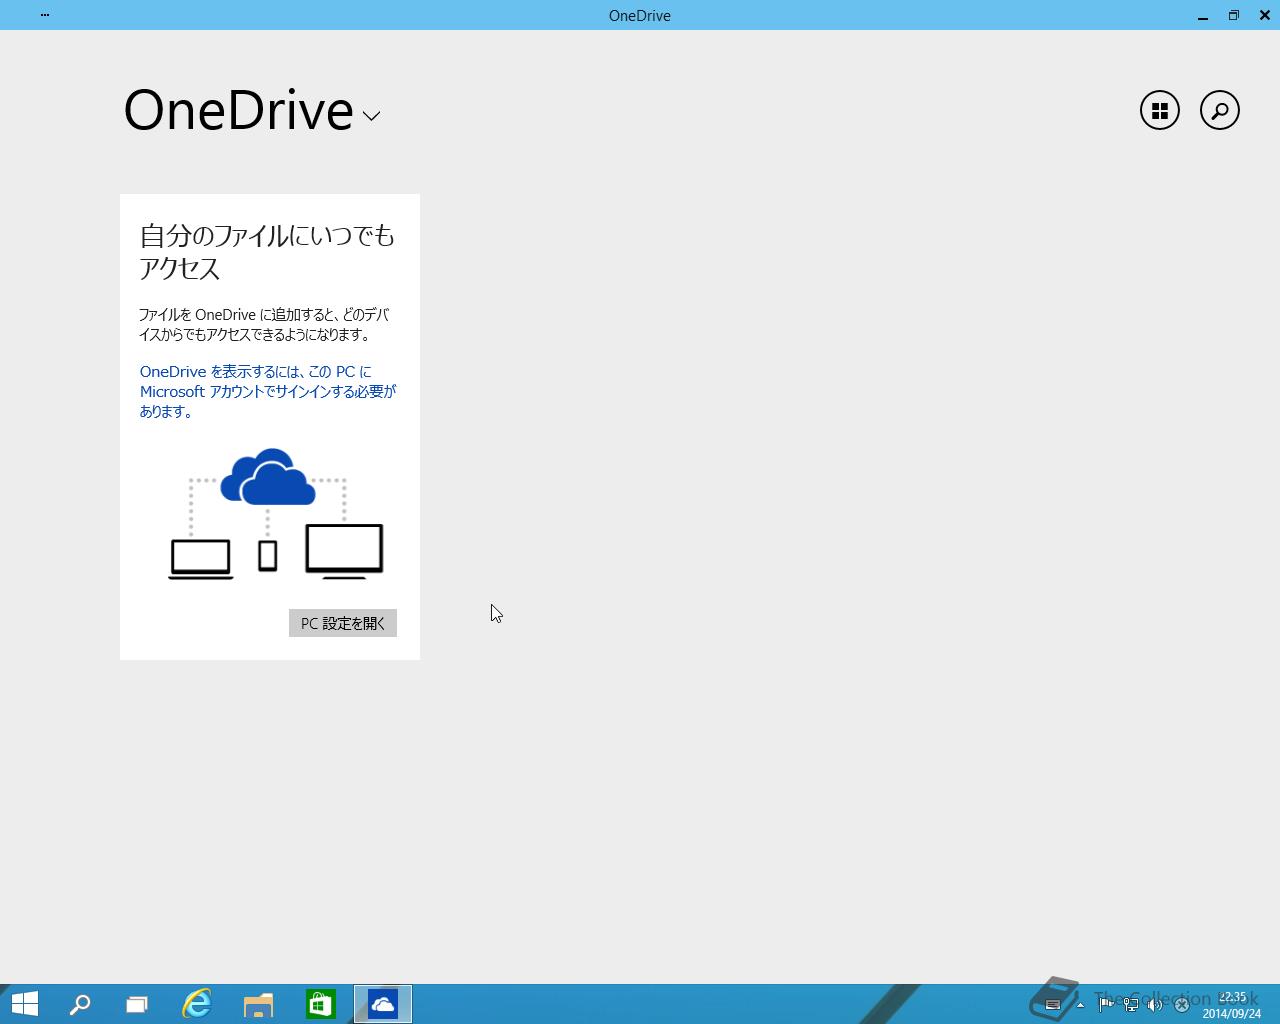Minimize the OneDrive window

click(1203, 15)
